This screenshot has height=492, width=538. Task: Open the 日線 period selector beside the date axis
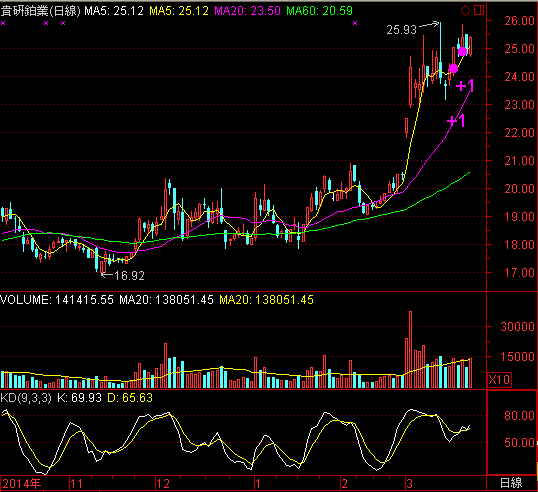pos(511,483)
